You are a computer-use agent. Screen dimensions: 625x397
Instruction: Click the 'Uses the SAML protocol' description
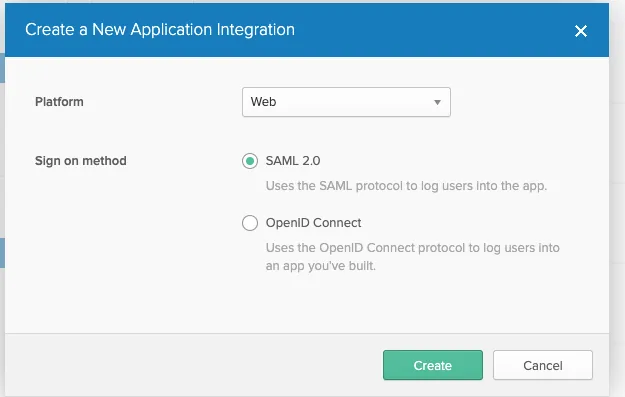[406, 186]
